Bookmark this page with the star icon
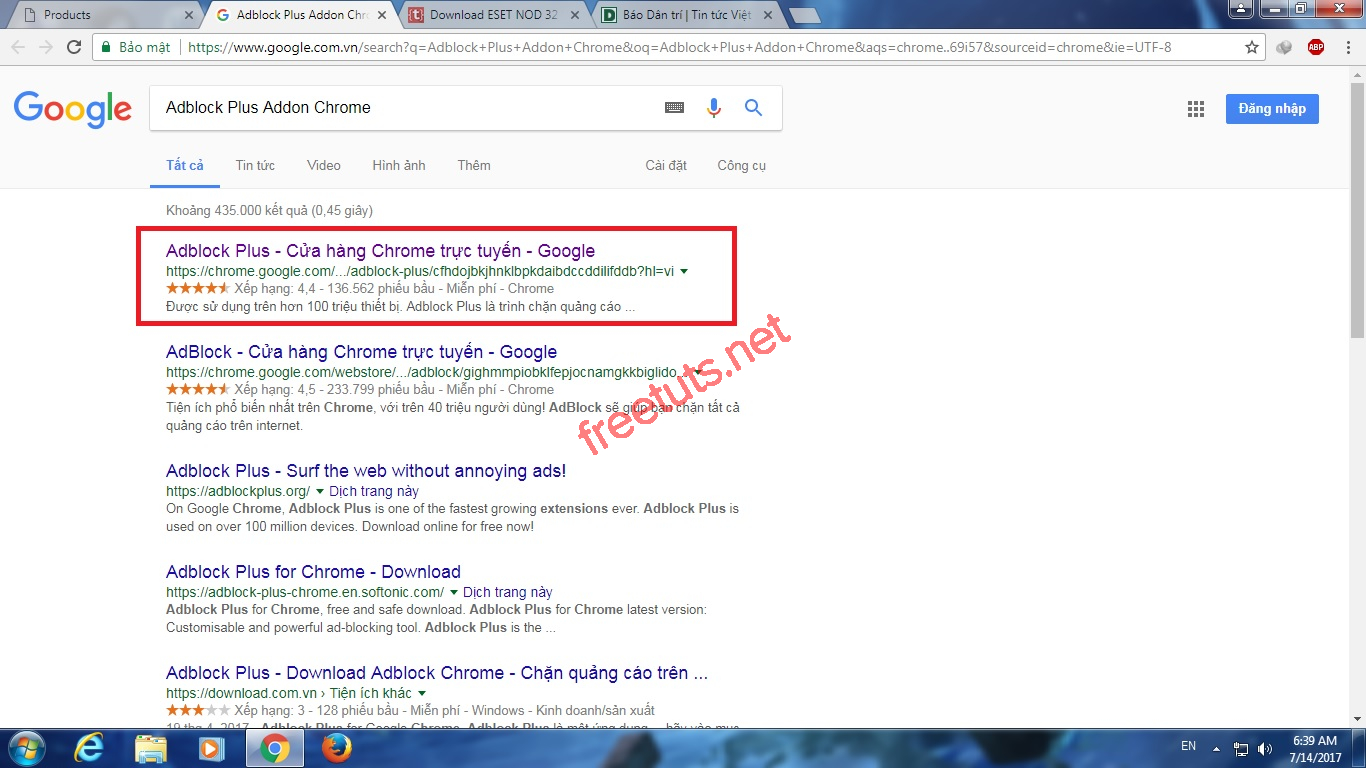 click(1252, 47)
